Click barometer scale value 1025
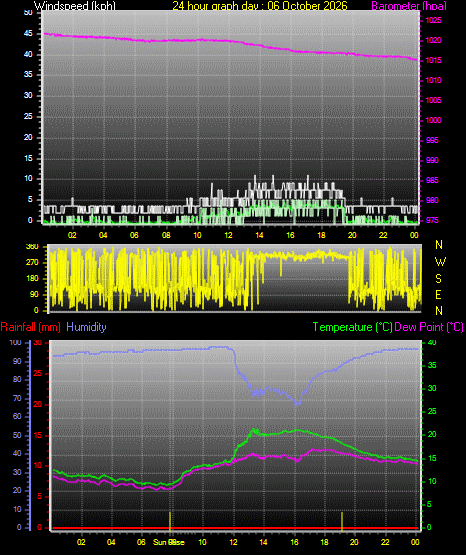 [x=433, y=20]
